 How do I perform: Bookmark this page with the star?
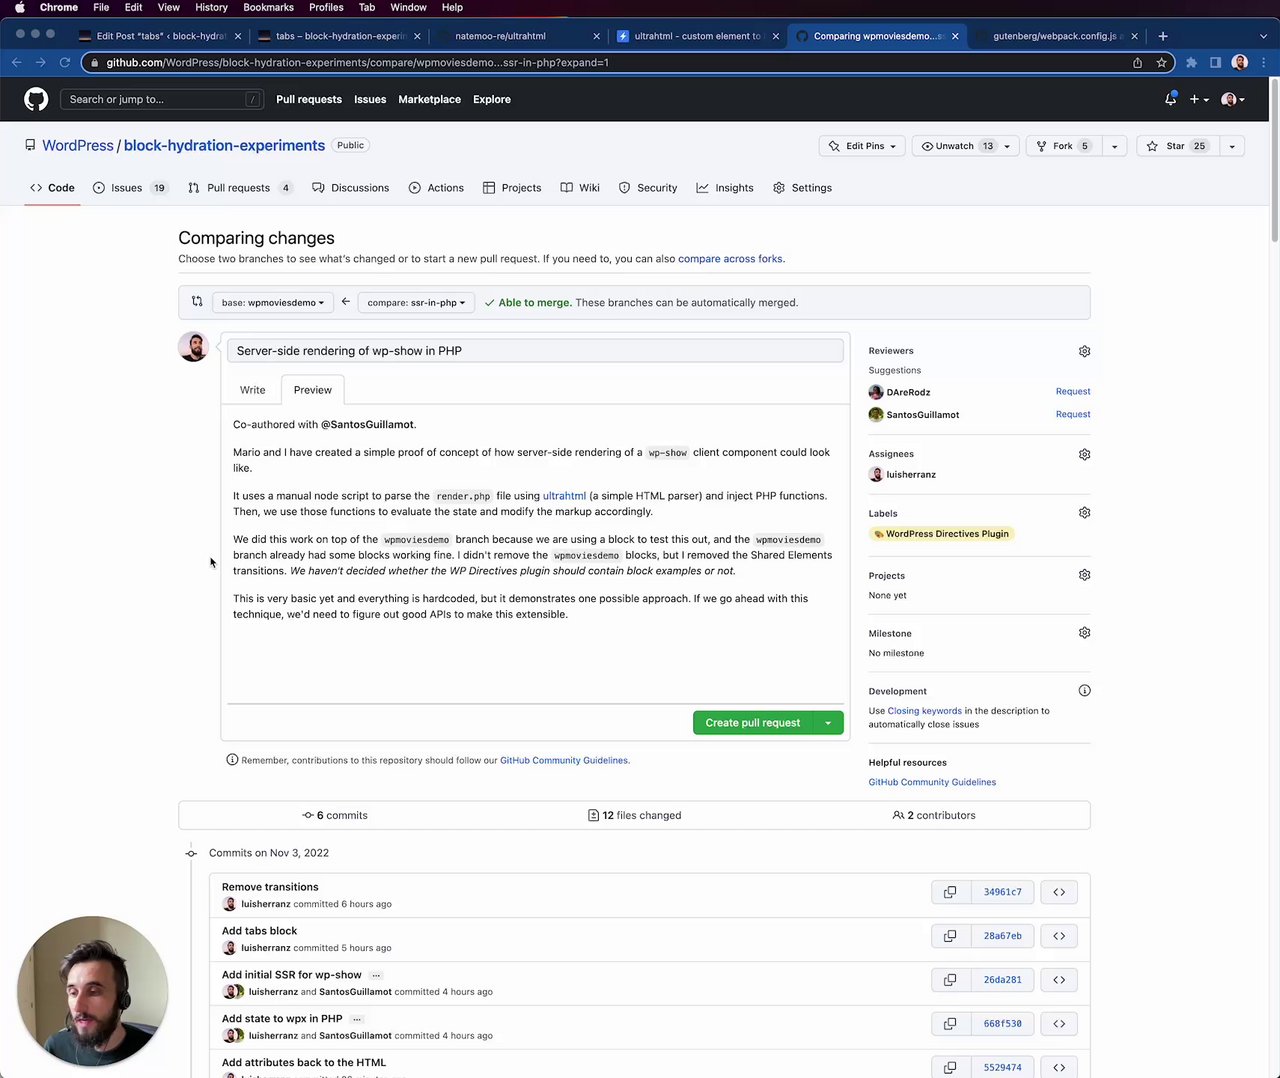click(x=1161, y=62)
